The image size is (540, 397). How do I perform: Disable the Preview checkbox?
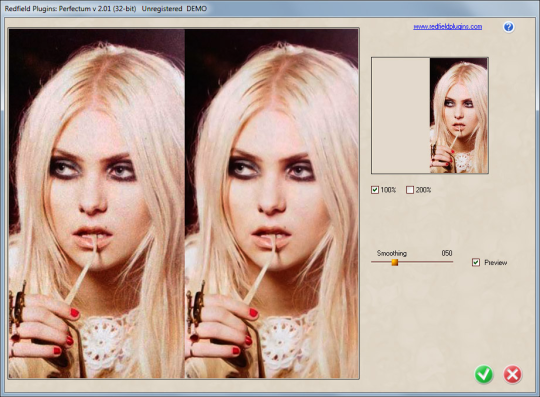coord(476,262)
